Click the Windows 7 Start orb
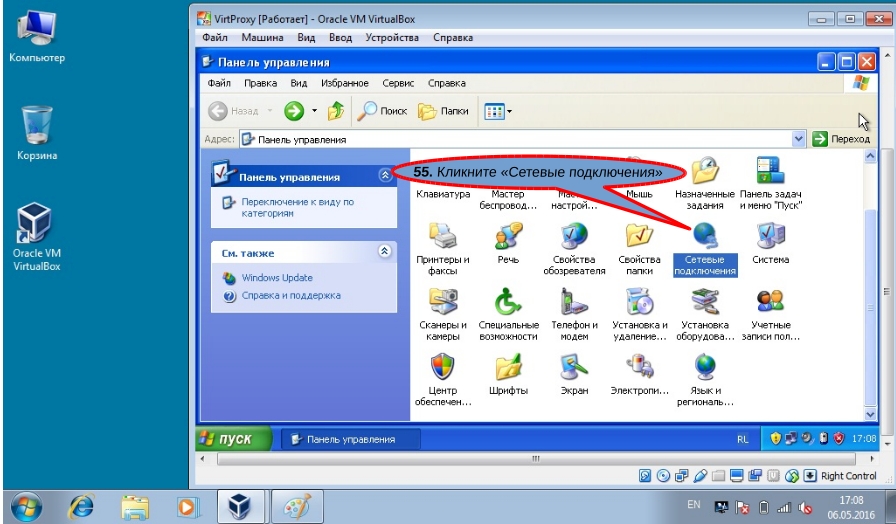Viewport: 896px width, 524px height. tap(25, 507)
